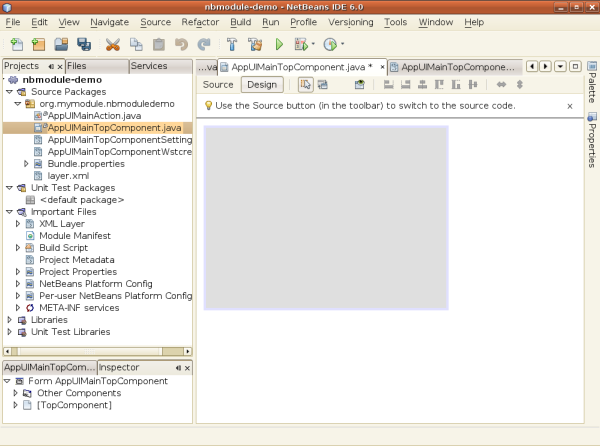The image size is (600, 446).
Task: Toggle Selection Mode in the design toolbar
Action: coord(305,85)
